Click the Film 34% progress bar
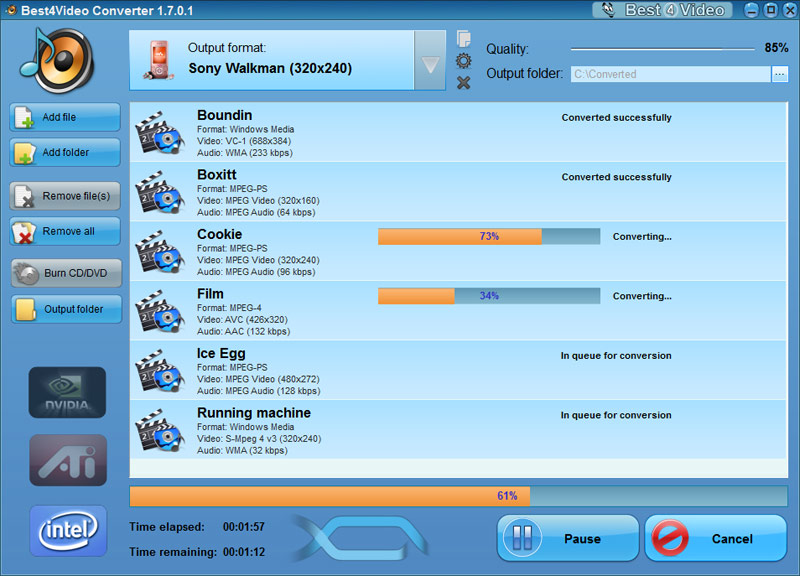 click(489, 296)
